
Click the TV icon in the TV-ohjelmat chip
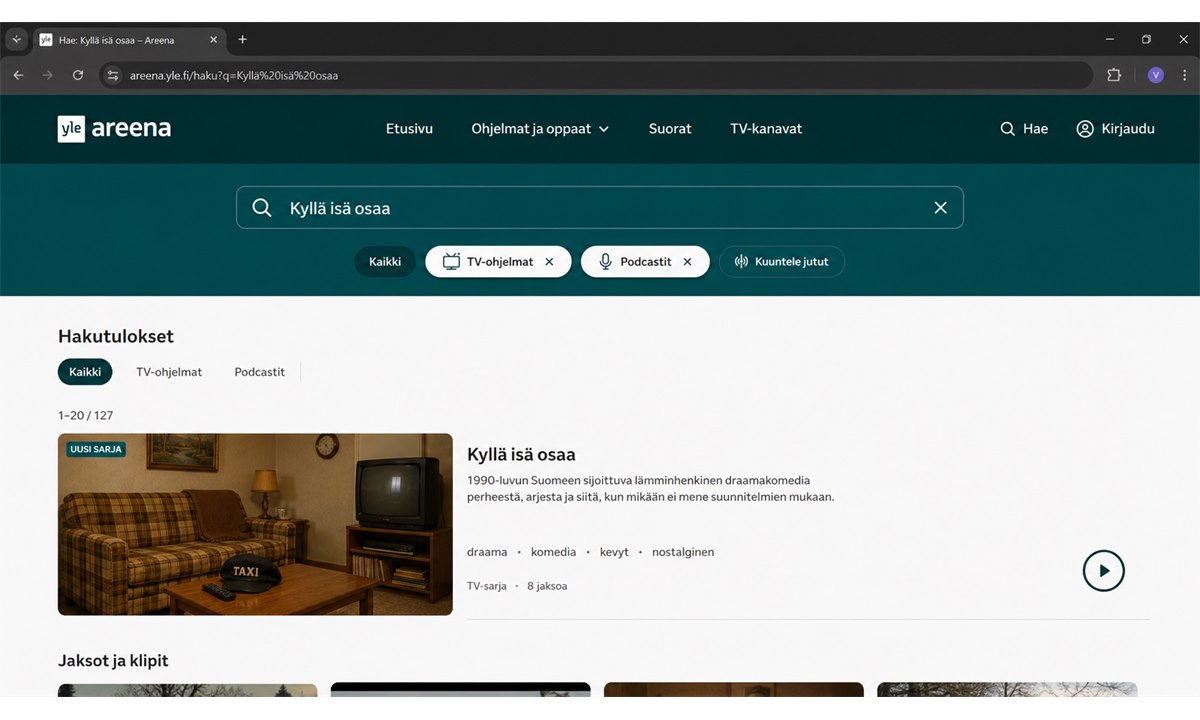click(x=451, y=262)
